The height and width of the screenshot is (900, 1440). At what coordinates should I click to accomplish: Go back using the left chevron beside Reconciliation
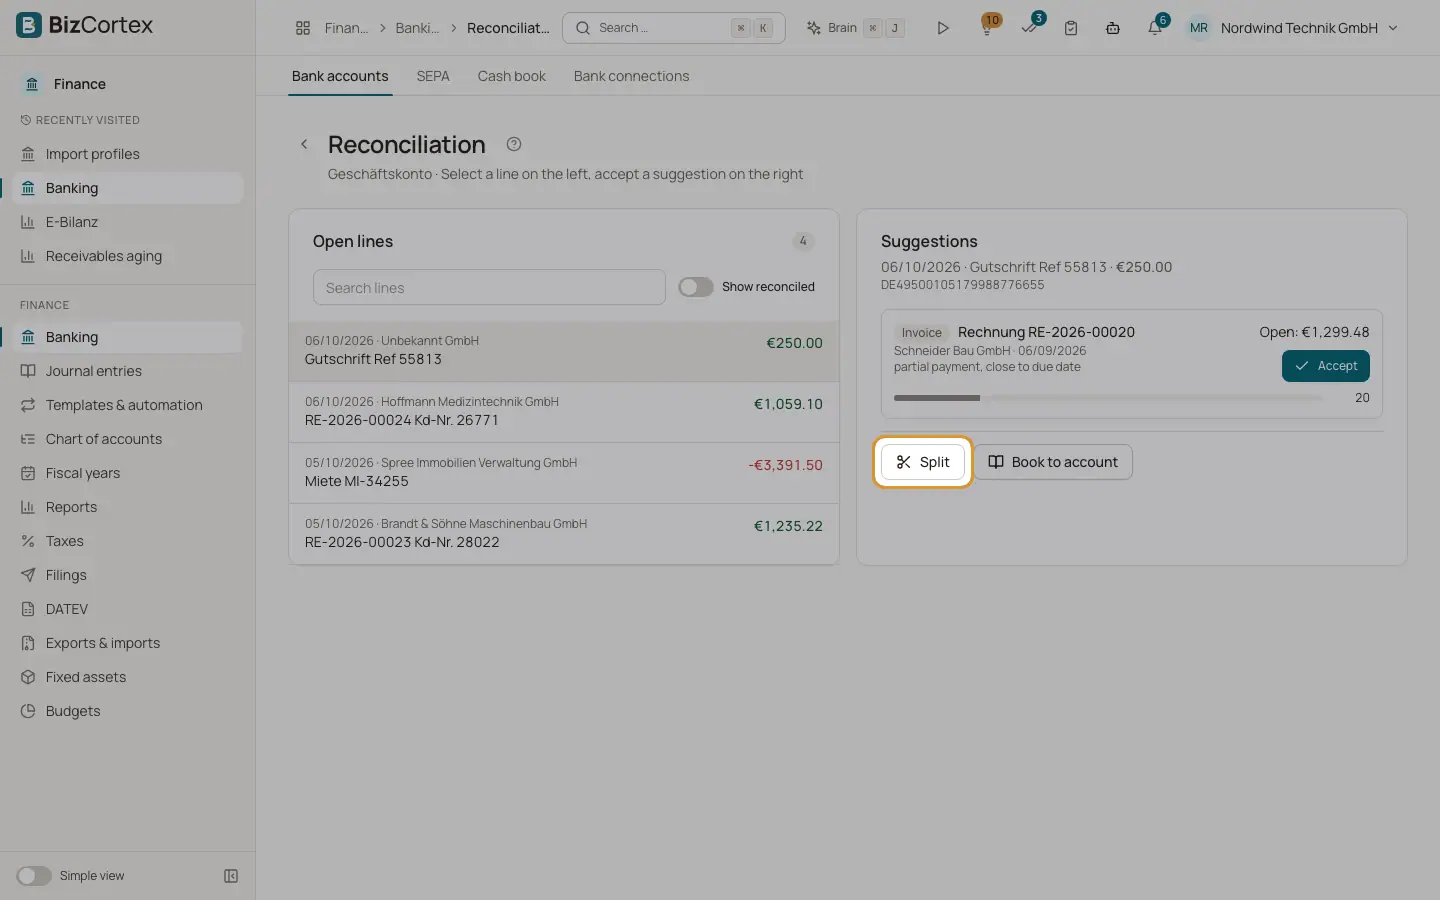pos(304,144)
